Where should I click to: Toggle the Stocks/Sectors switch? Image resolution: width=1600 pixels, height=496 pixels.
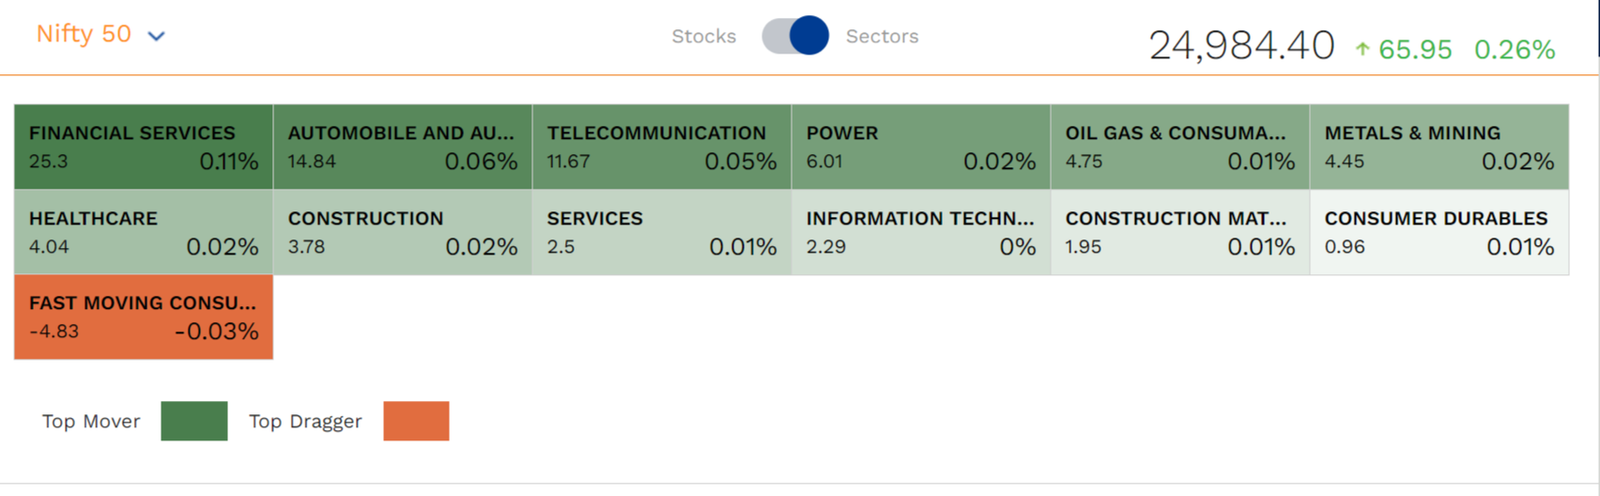[x=795, y=36]
